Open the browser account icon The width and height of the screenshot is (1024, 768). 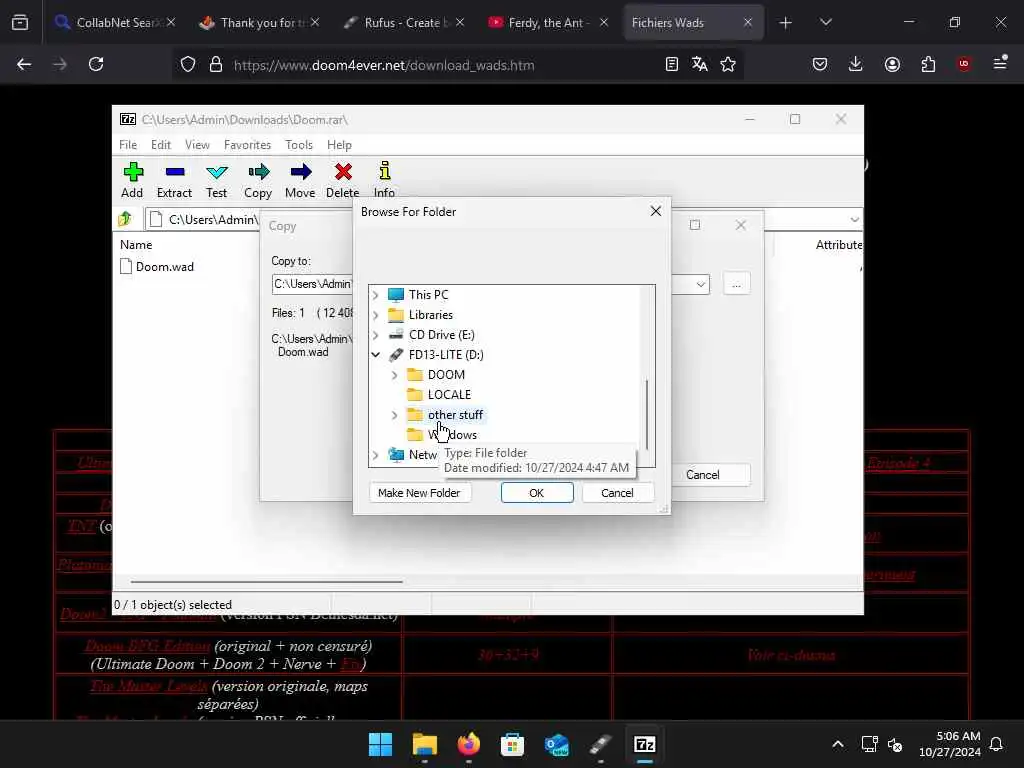click(892, 64)
